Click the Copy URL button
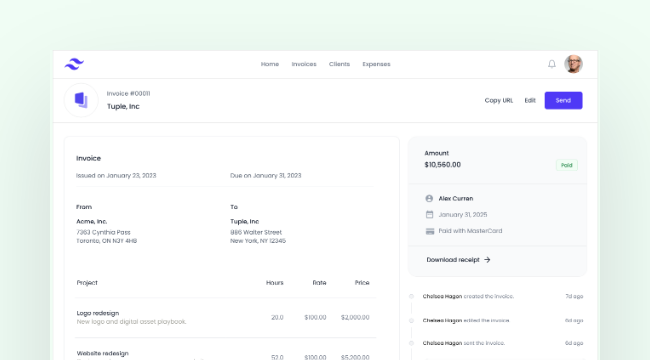Viewport: 650px width, 360px height. [x=499, y=100]
